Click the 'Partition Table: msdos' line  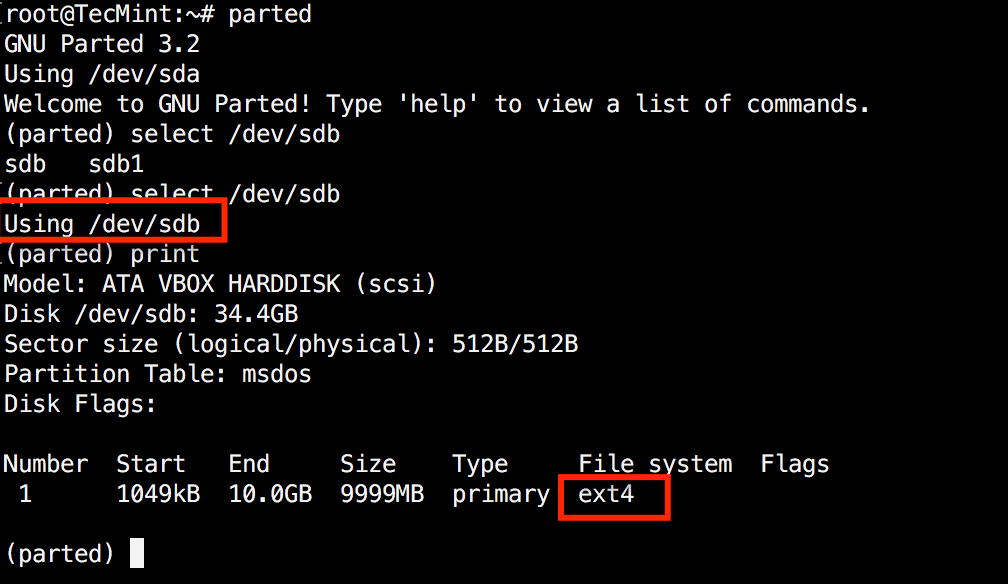(158, 374)
